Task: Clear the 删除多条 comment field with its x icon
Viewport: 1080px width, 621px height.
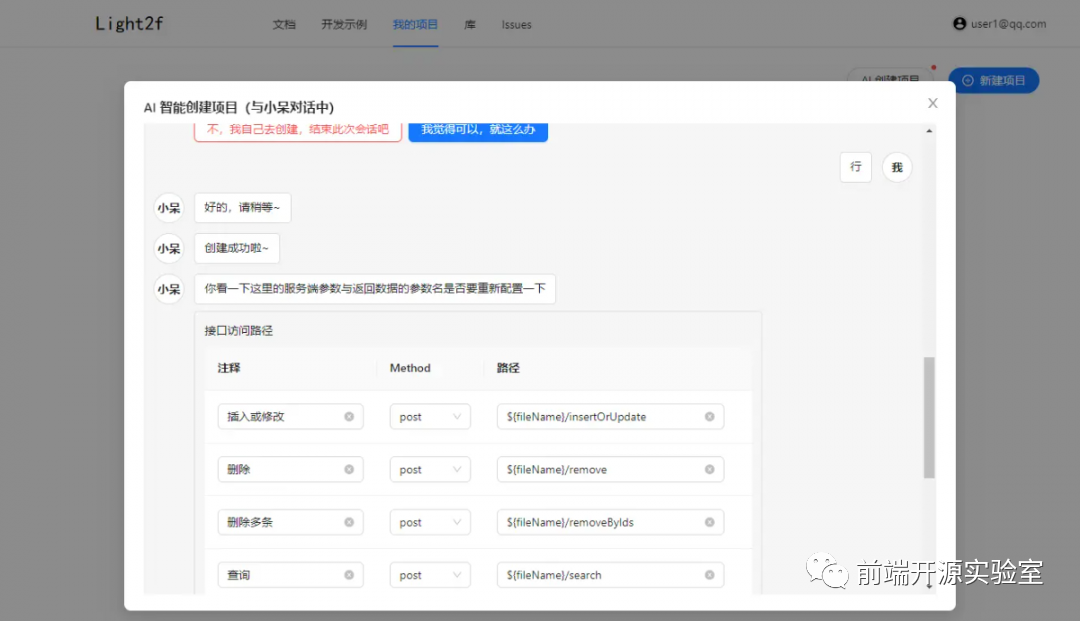Action: click(x=349, y=521)
